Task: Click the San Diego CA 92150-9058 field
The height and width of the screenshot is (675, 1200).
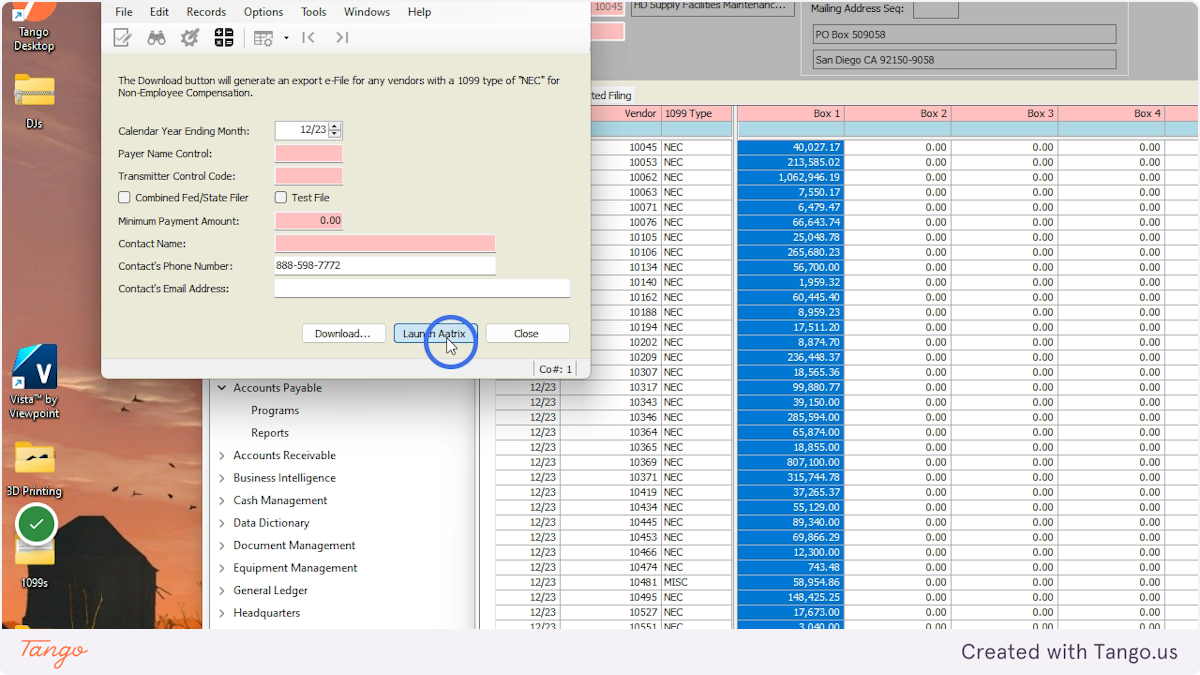Action: [964, 59]
